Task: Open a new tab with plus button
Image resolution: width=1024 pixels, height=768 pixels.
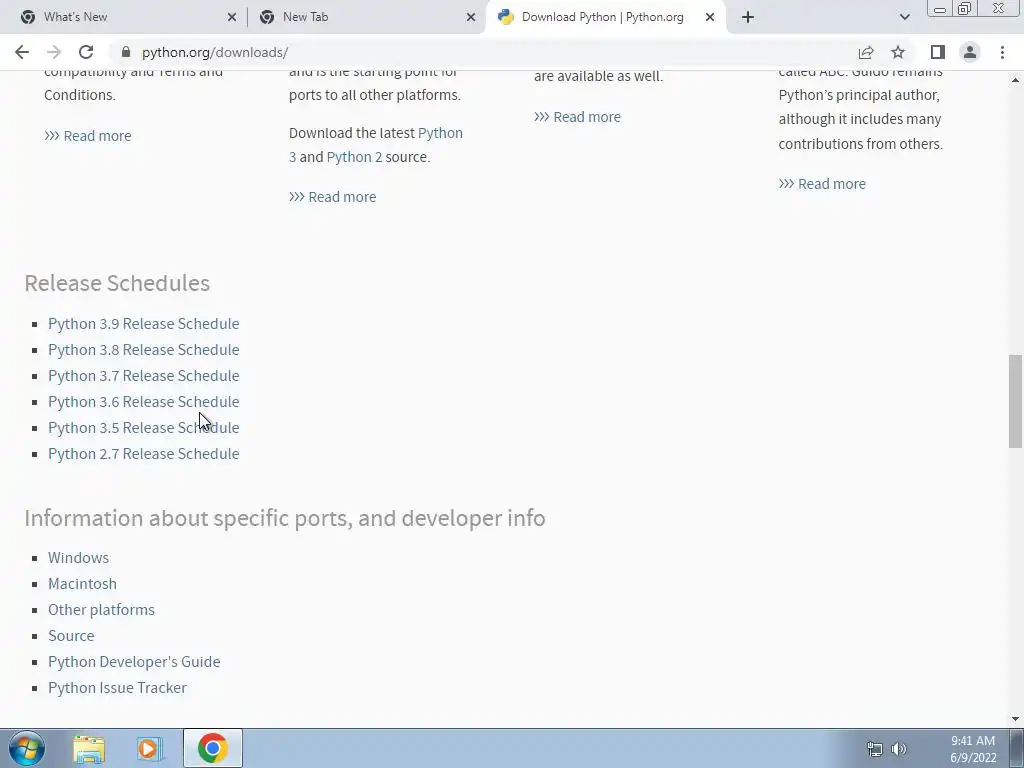Action: (x=748, y=17)
